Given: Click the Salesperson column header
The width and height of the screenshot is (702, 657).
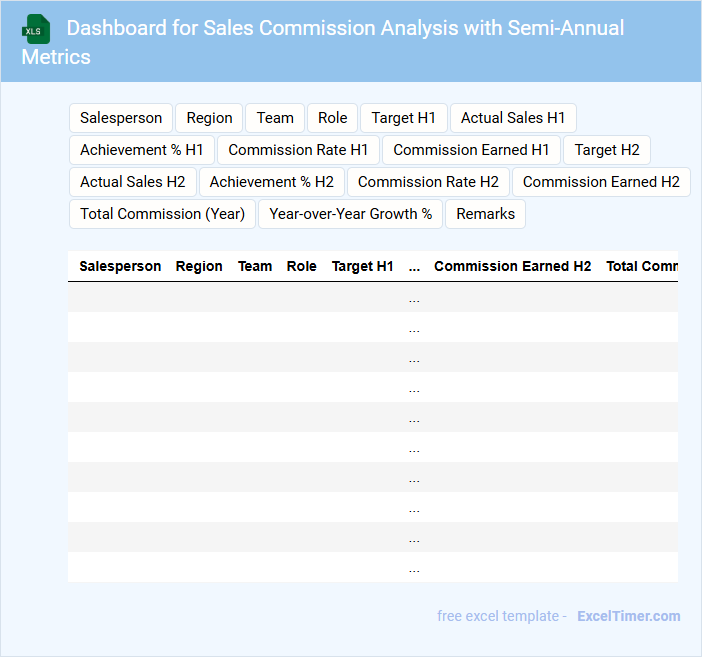Looking at the screenshot, I should (120, 266).
